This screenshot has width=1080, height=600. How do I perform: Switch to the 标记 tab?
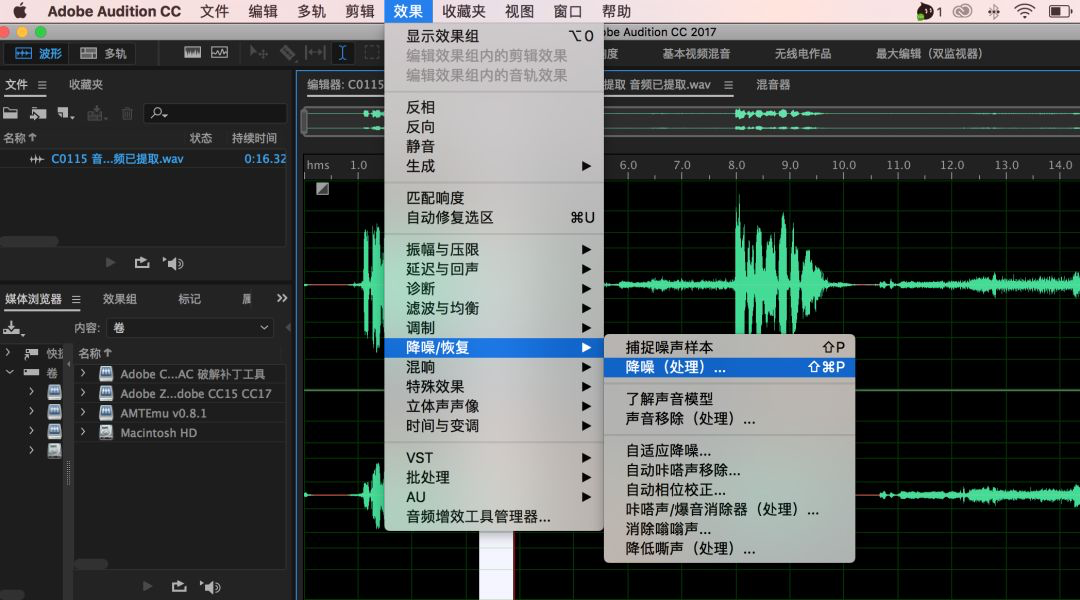[x=189, y=299]
